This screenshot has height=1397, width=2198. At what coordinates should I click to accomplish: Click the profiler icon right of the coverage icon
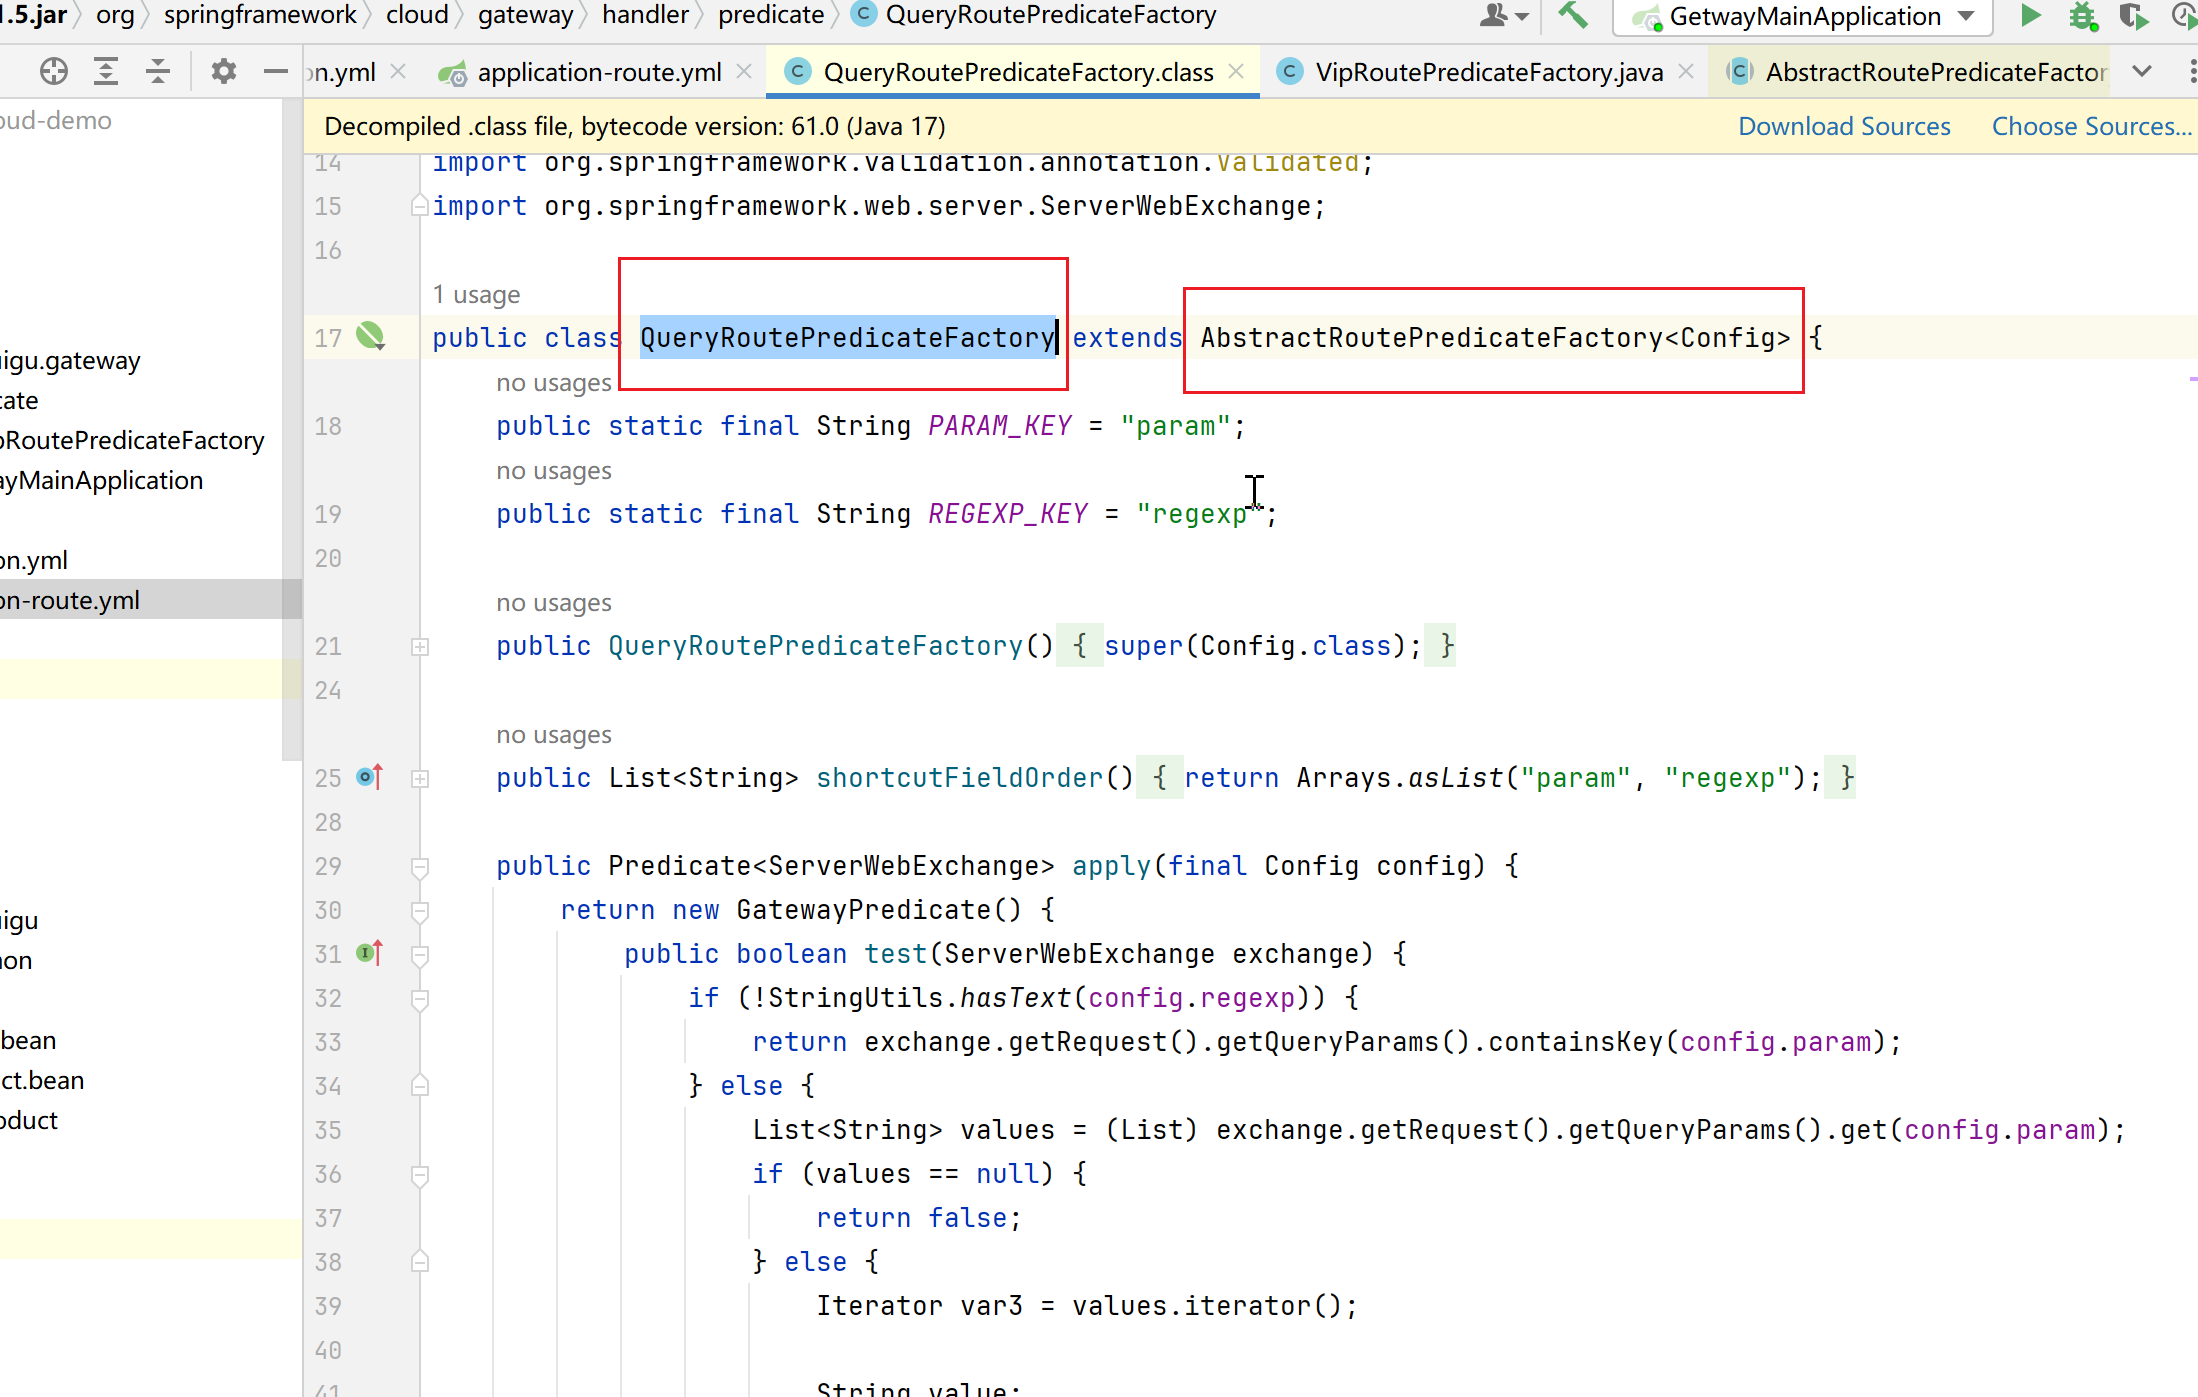pos(2184,16)
